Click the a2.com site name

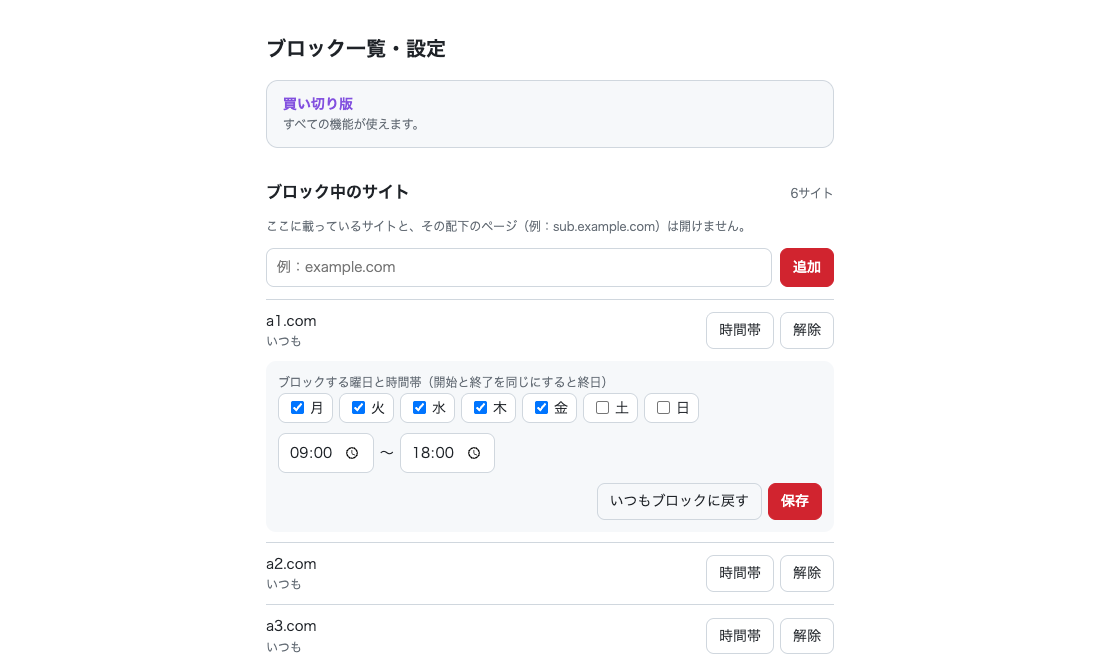(291, 564)
